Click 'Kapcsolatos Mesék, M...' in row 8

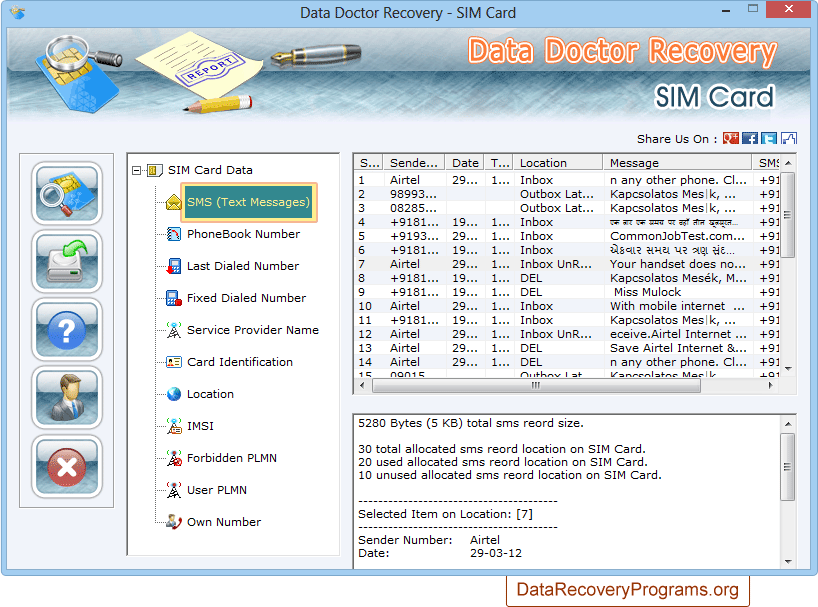coord(678,278)
